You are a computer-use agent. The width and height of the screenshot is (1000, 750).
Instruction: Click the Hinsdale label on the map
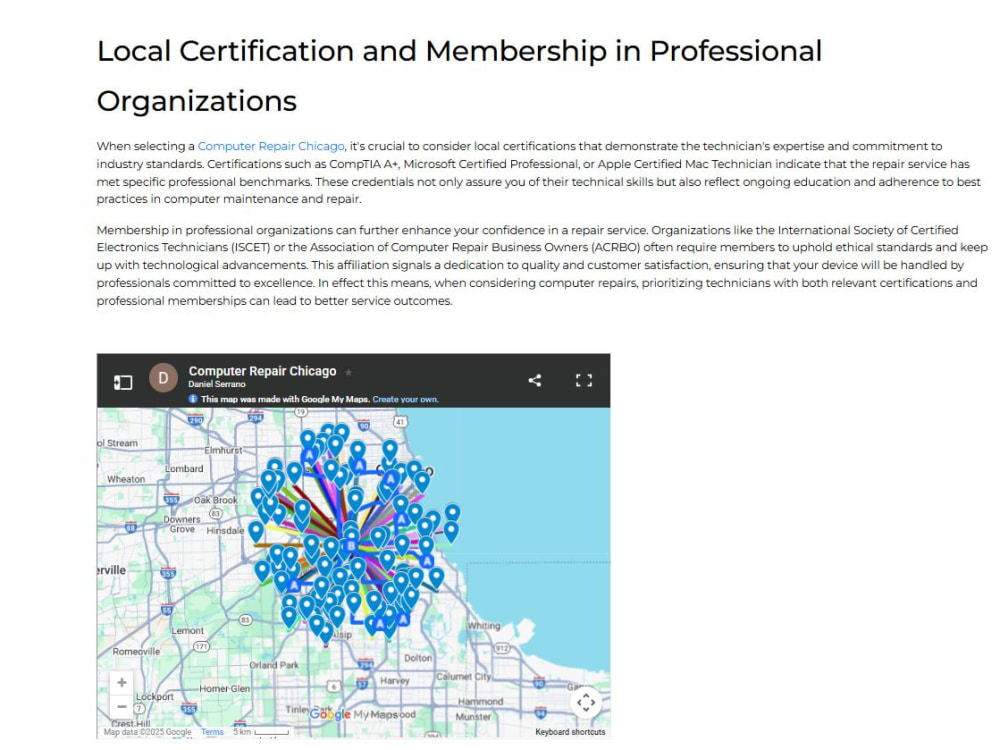[225, 531]
